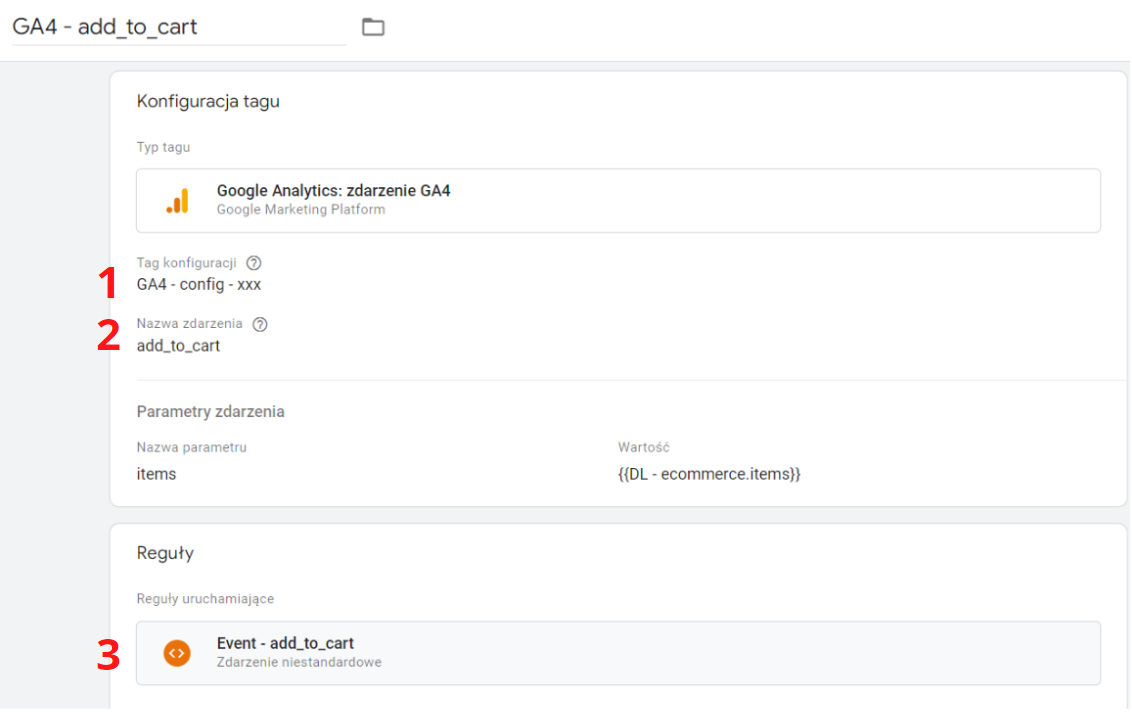The image size is (1132, 712).
Task: Click the orange custom event trigger icon
Action: coord(177,653)
